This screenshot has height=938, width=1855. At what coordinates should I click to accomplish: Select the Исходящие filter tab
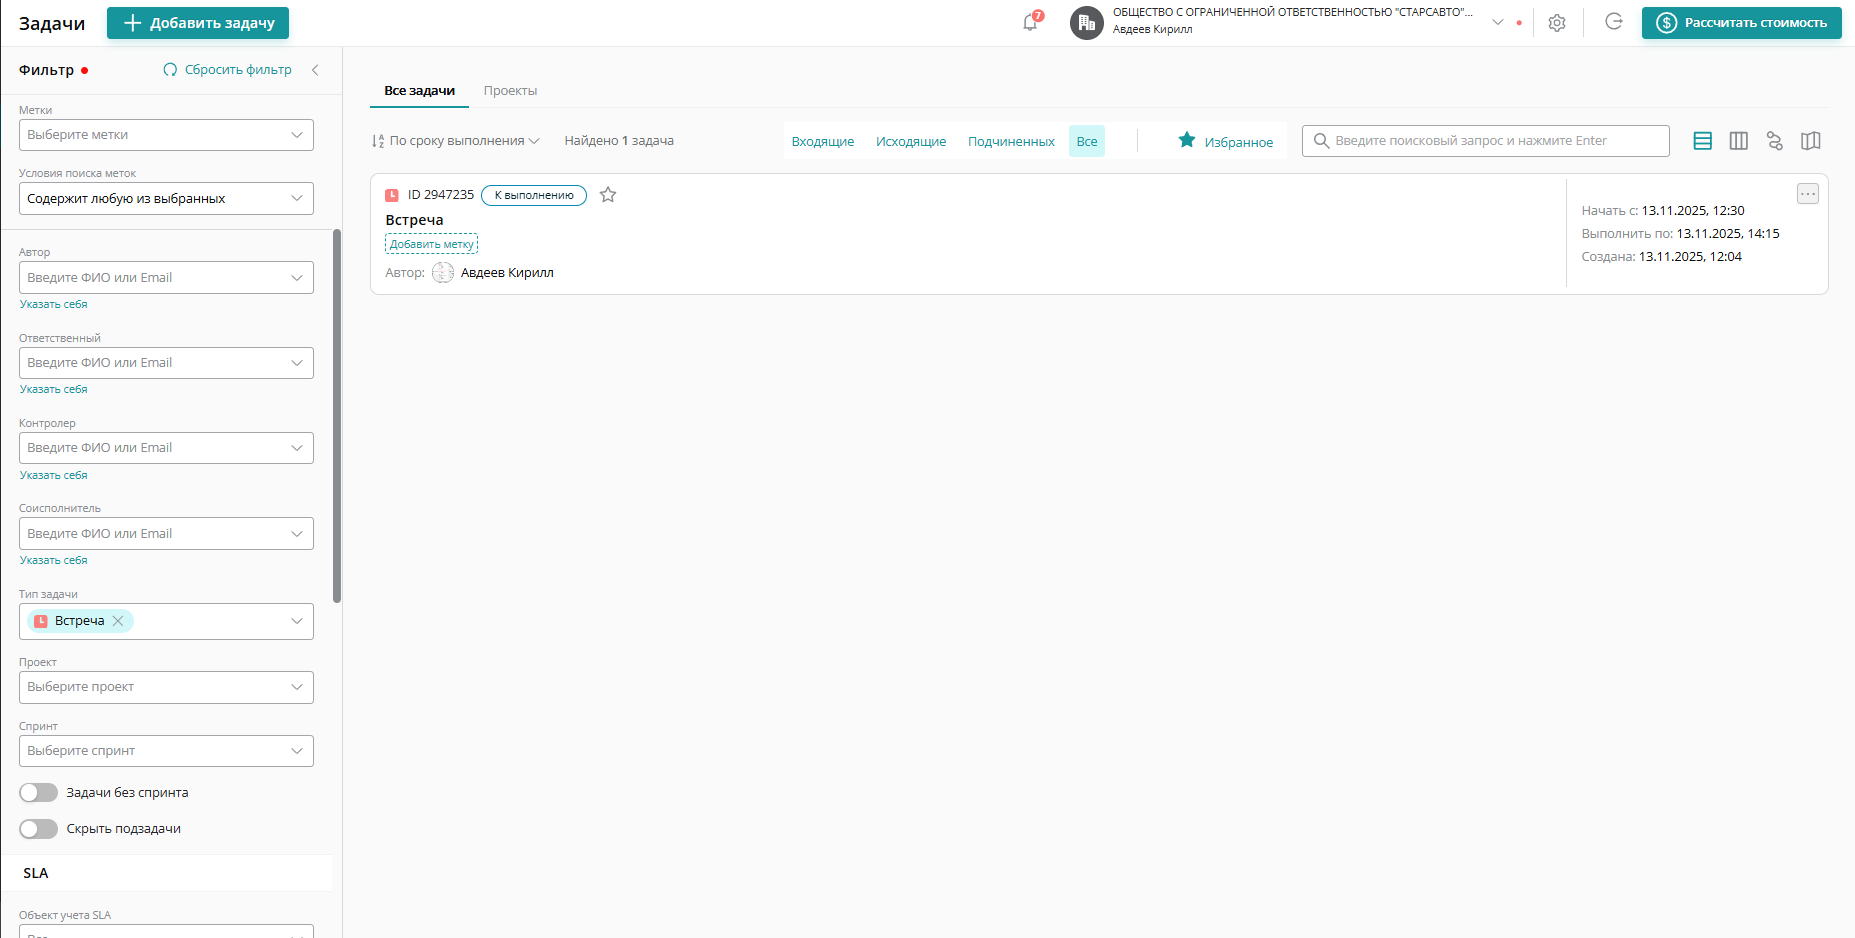tap(911, 142)
